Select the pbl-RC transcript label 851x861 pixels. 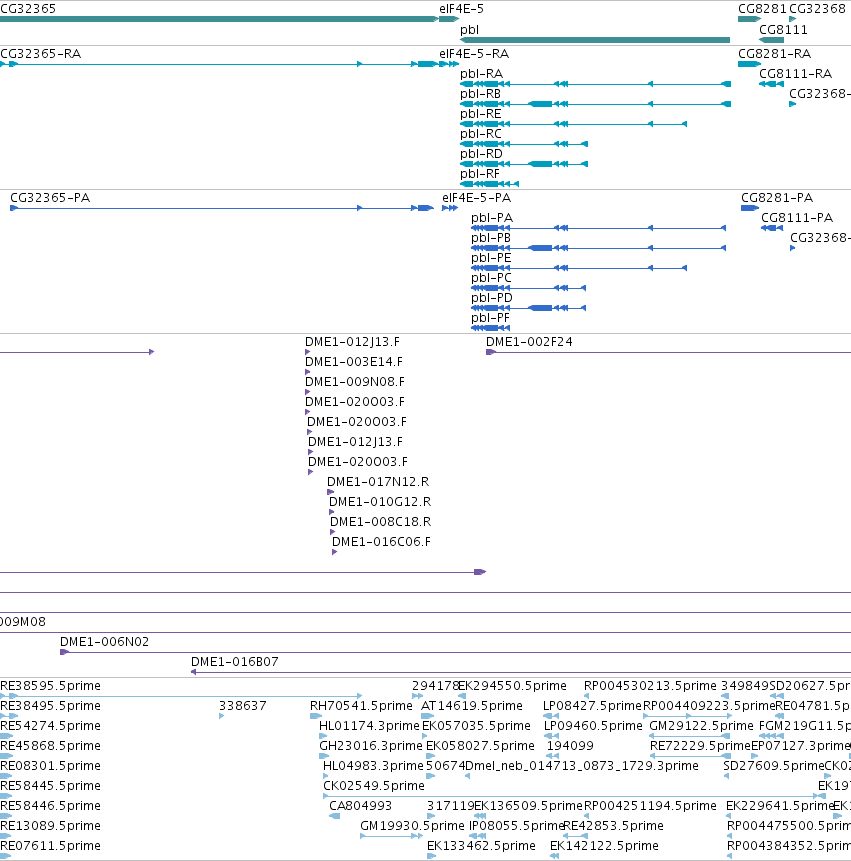pyautogui.click(x=480, y=134)
